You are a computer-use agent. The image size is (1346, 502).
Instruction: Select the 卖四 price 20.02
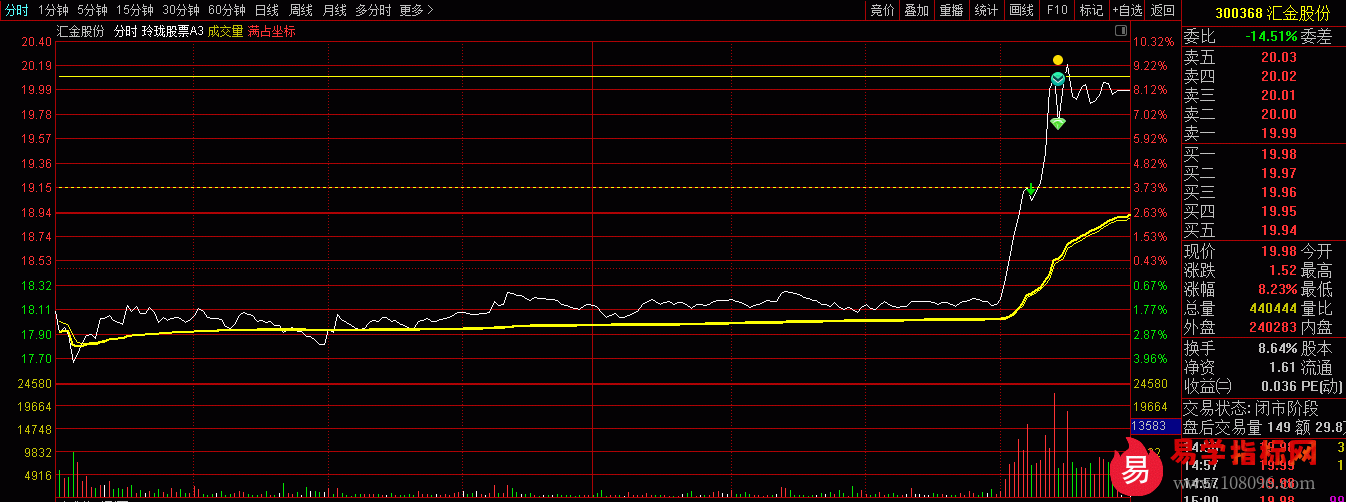tap(1278, 76)
